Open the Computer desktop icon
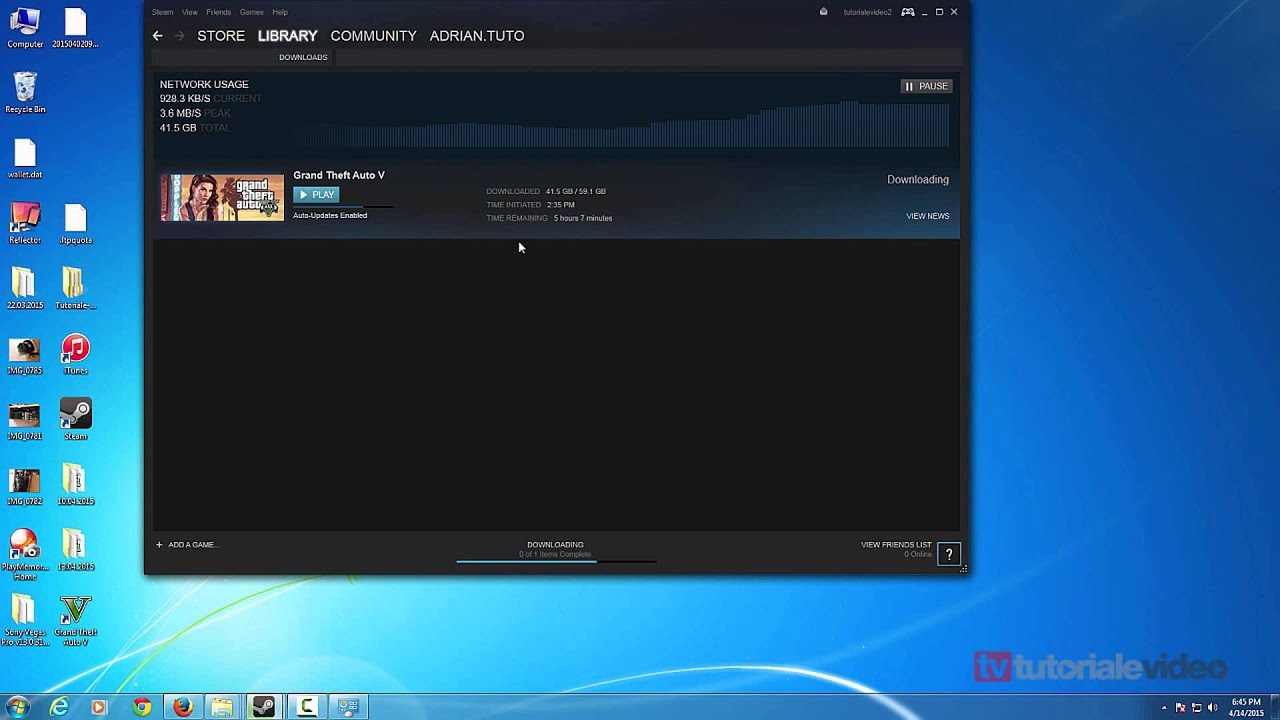 pos(25,28)
